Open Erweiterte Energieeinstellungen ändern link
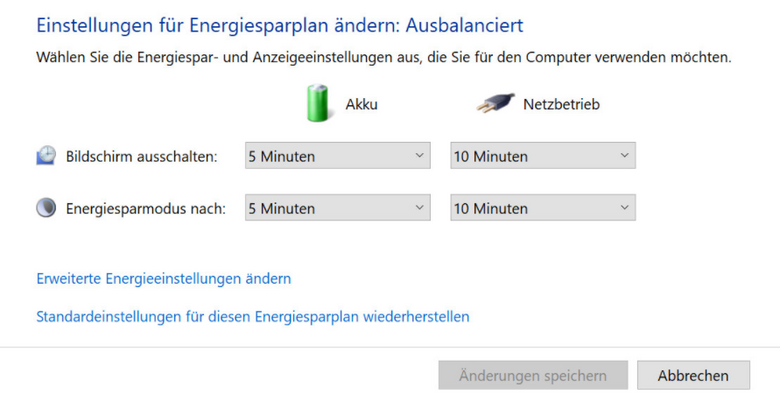 pos(164,279)
